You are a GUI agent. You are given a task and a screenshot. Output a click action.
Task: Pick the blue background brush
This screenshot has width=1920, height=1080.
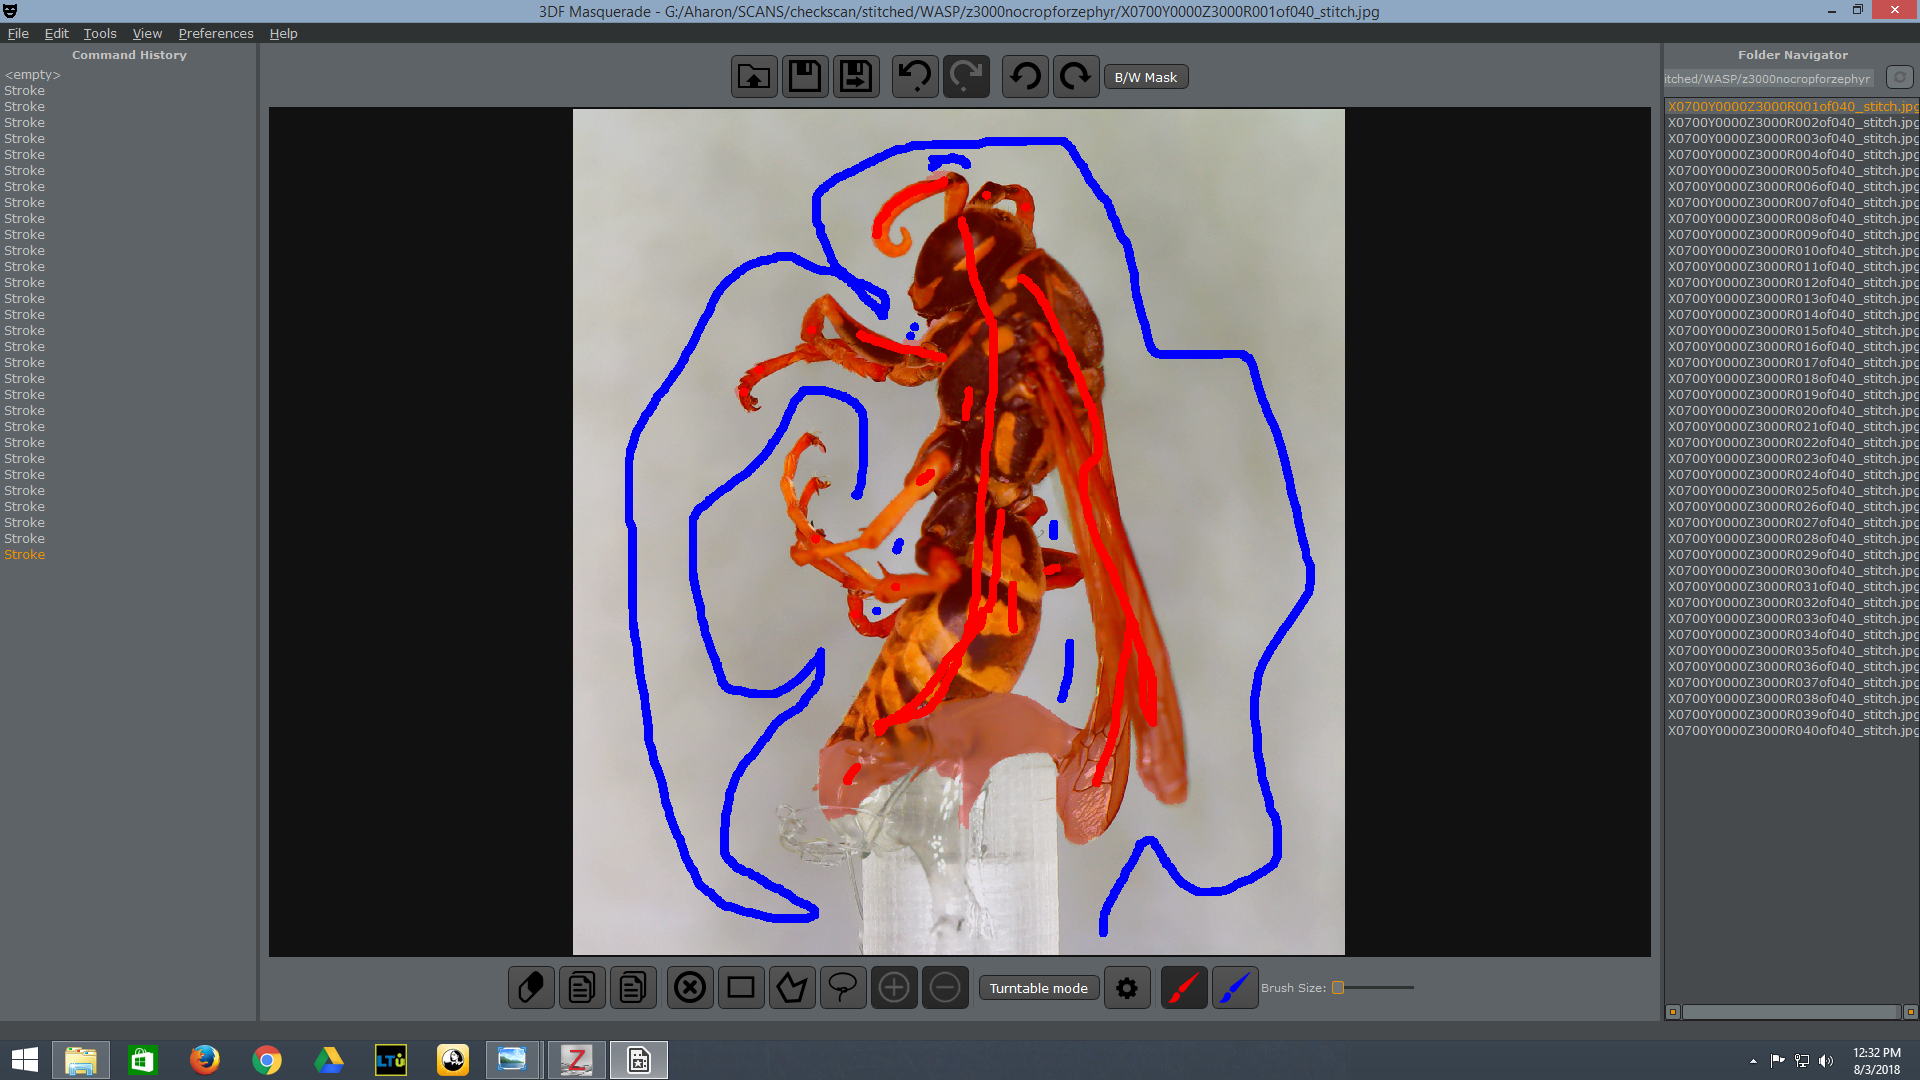pos(1235,988)
